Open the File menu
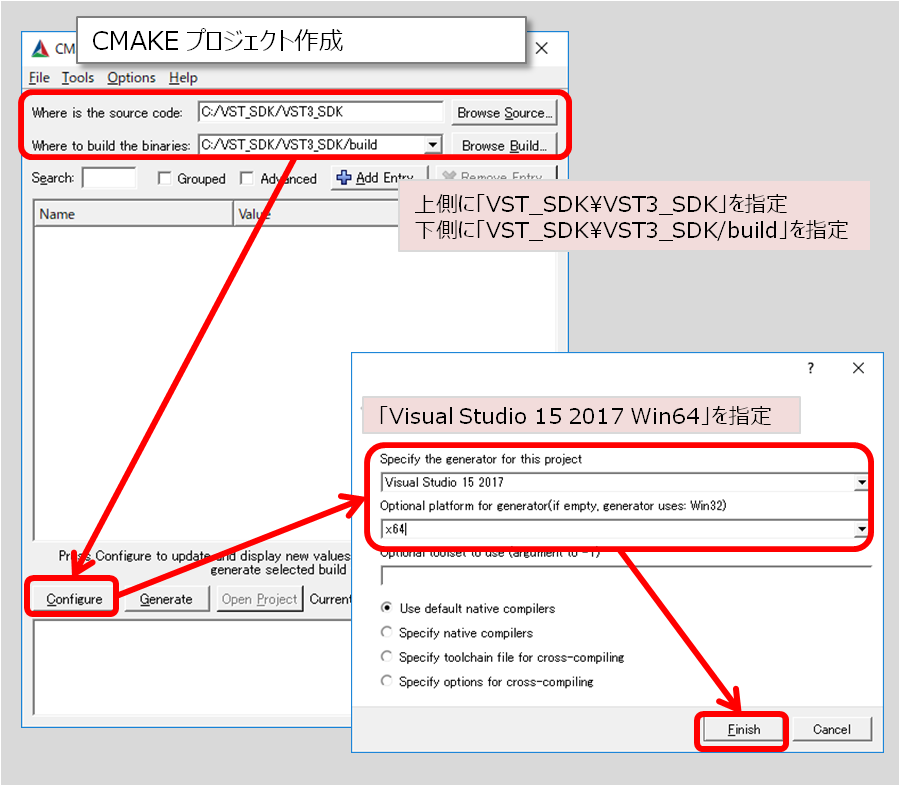900x786 pixels. pos(39,78)
